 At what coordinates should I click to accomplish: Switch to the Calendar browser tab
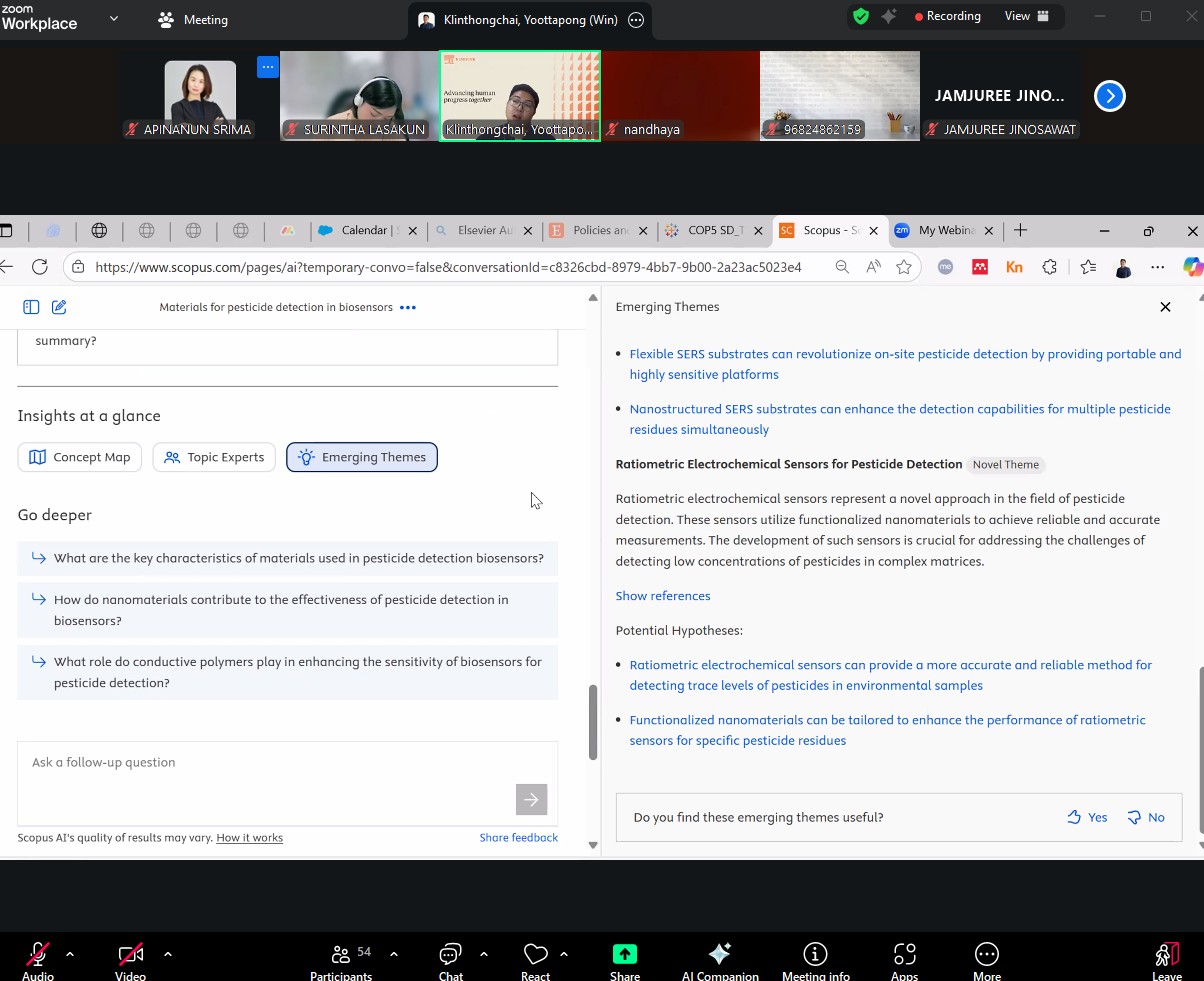pos(363,230)
